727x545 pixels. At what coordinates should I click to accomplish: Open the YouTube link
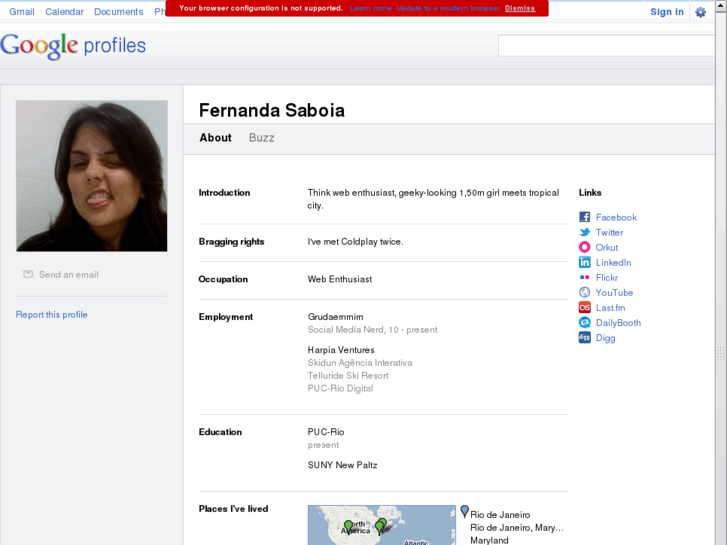[x=614, y=293]
